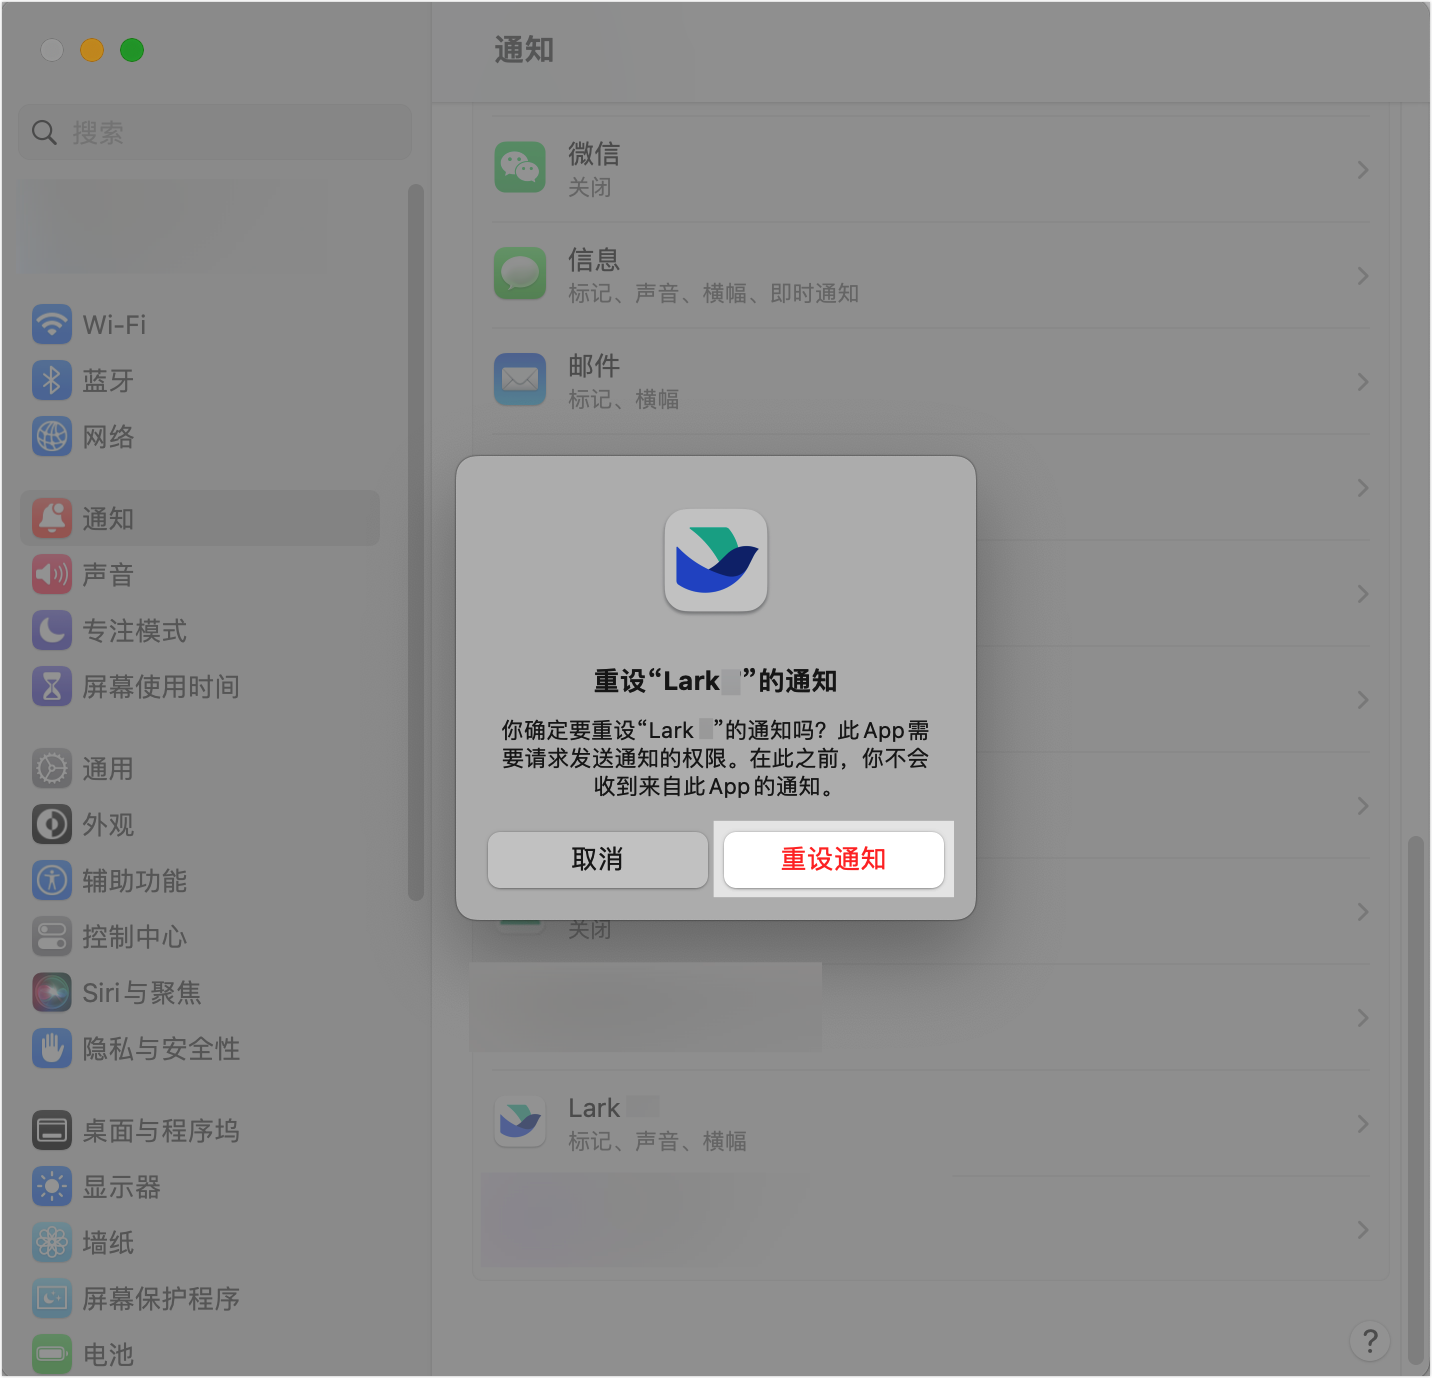Click the 屏幕保护程序 icon
This screenshot has width=1432, height=1378.
point(52,1298)
